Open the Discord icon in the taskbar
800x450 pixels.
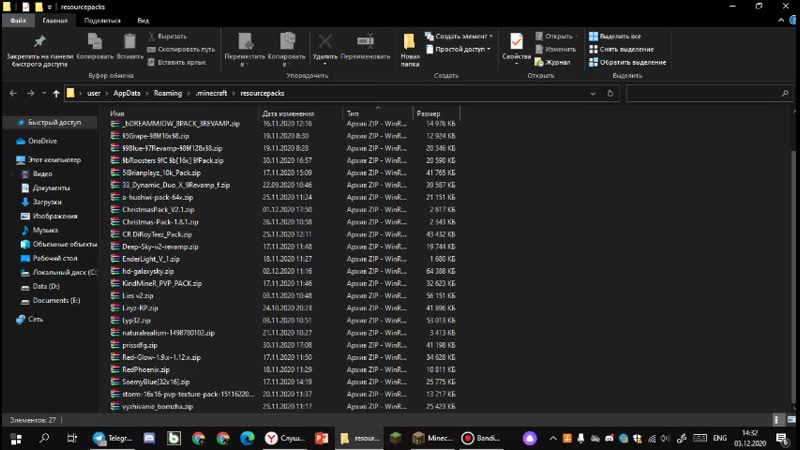pyautogui.click(x=148, y=438)
